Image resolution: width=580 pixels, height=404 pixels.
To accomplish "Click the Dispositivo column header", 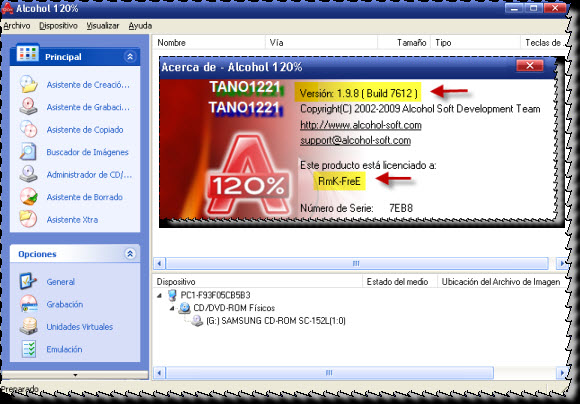I will pos(257,282).
